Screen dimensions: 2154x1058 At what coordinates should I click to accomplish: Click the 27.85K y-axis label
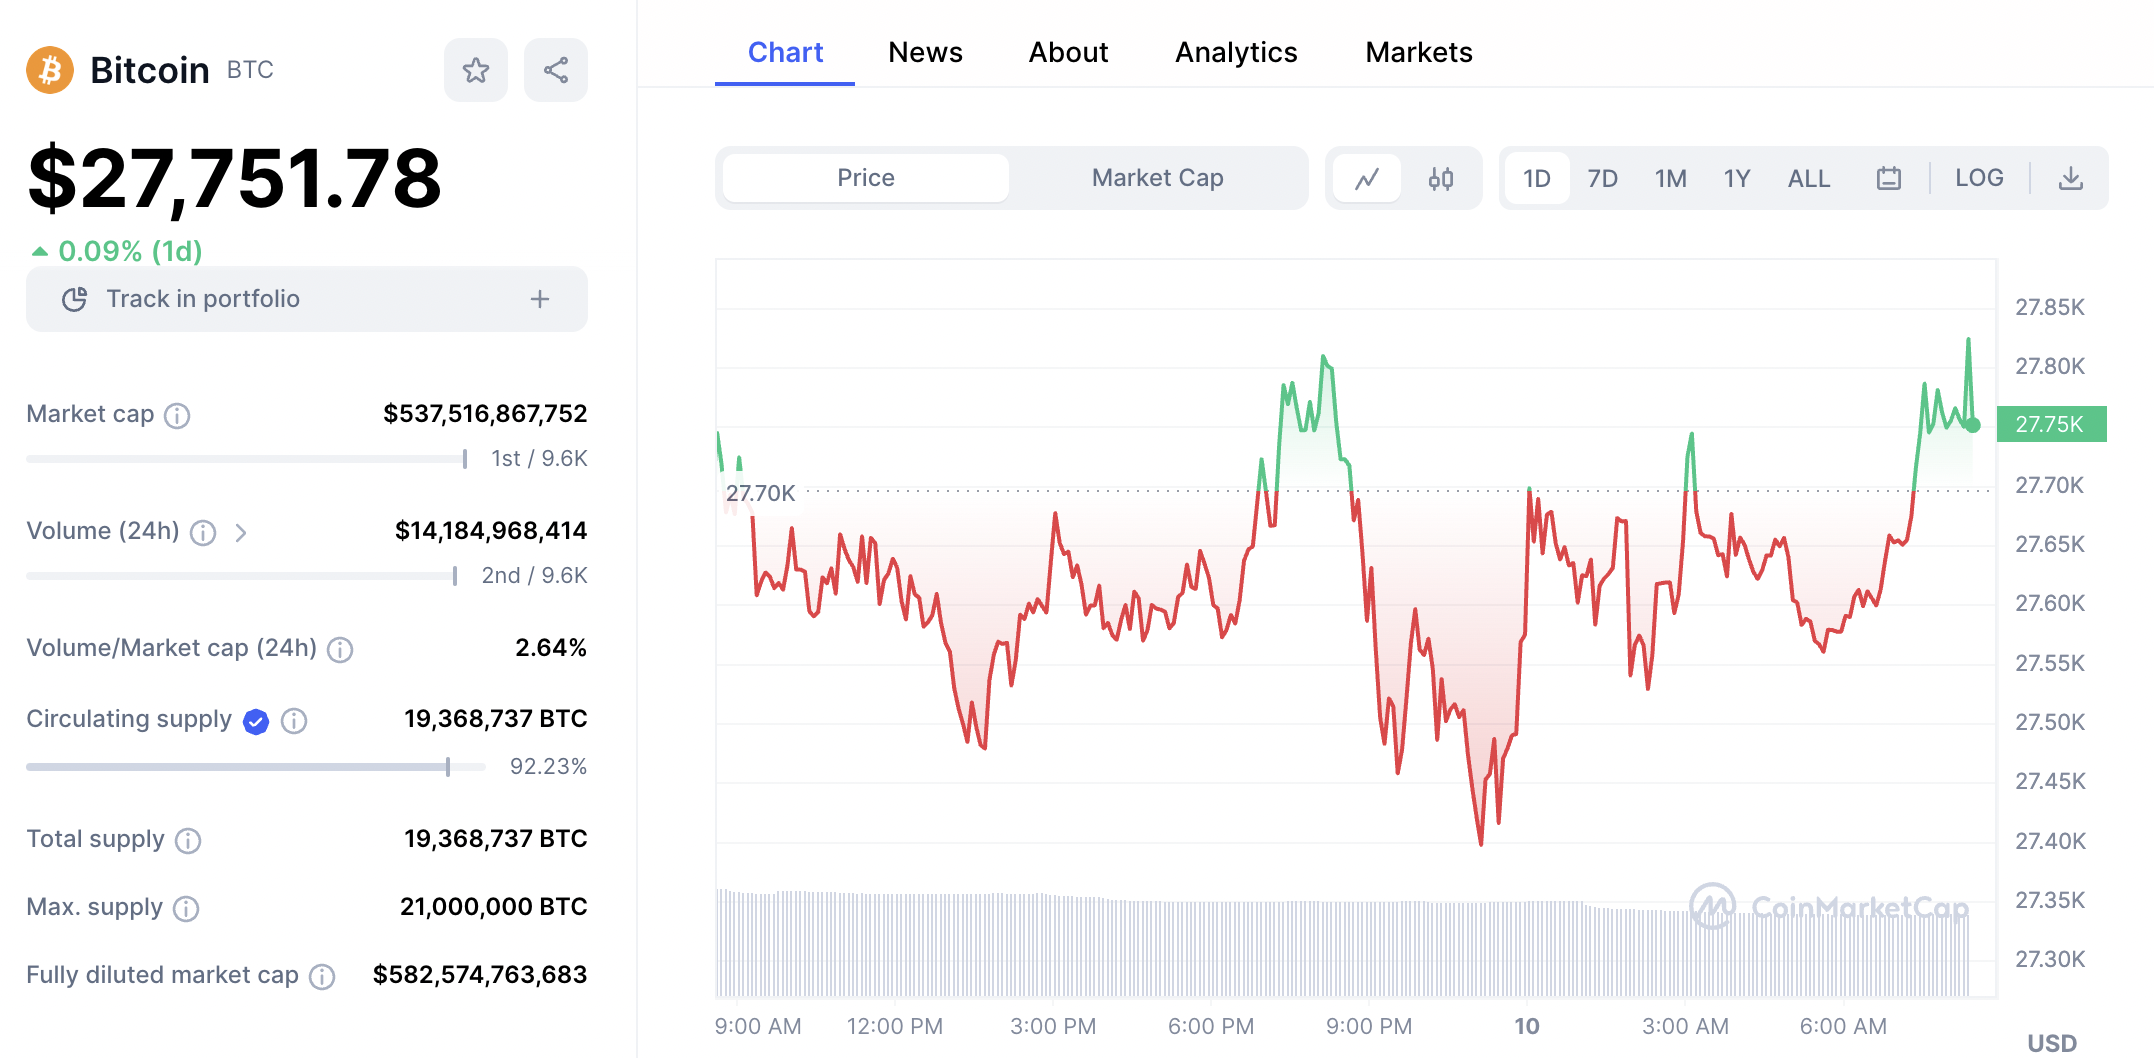tap(2050, 307)
